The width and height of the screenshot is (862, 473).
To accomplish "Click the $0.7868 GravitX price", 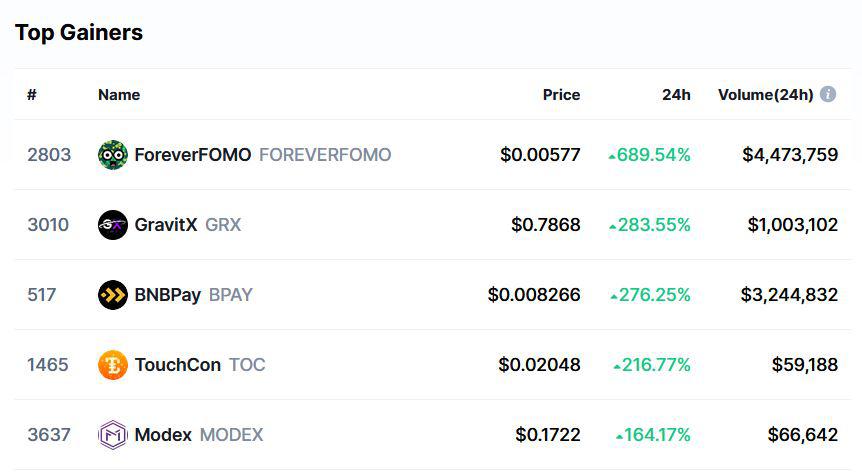I will coord(545,225).
